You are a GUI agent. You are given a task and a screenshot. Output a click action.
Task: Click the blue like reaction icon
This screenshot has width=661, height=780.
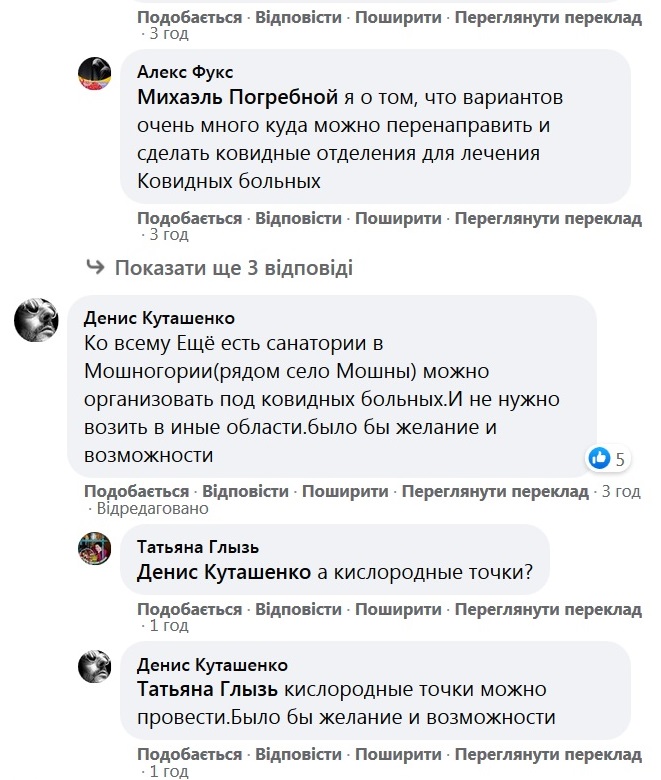pos(600,459)
